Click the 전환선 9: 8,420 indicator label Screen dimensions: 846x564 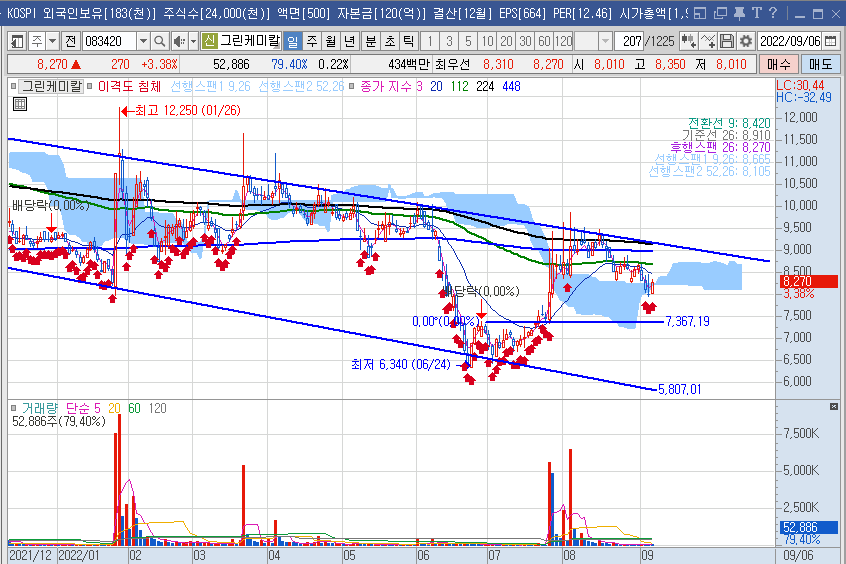(x=729, y=124)
